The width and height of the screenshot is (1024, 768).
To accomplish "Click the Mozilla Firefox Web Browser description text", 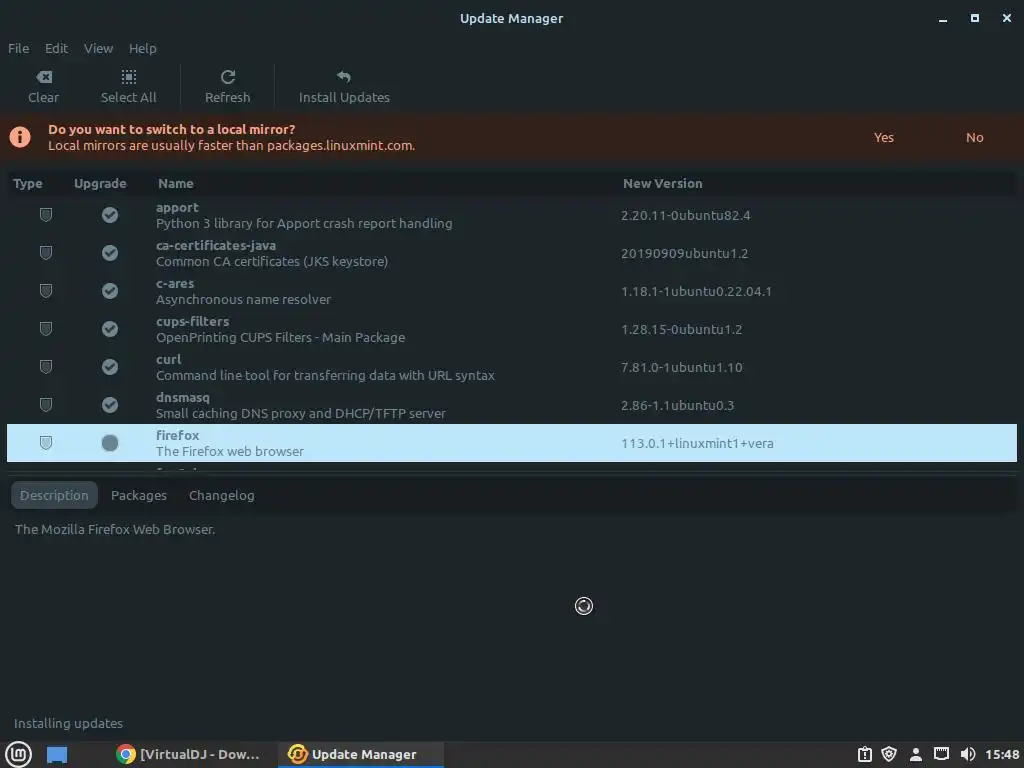I will click(x=115, y=529).
